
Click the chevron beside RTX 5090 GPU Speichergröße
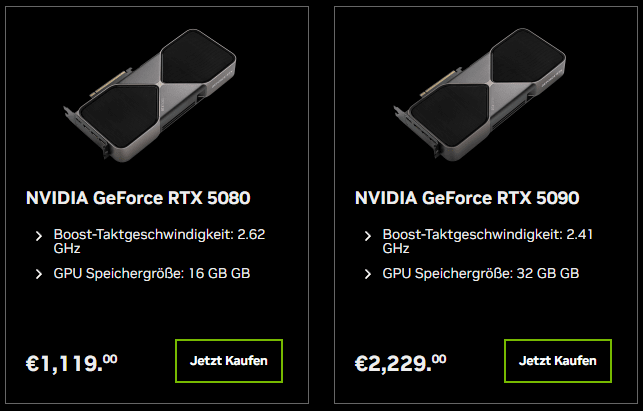coord(370,272)
